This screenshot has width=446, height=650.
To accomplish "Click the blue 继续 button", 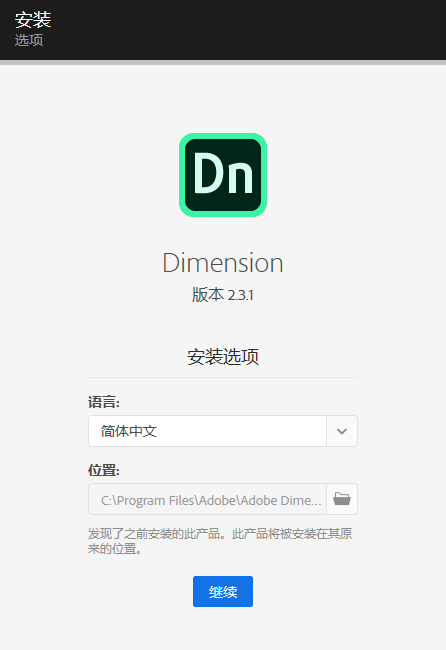I will pyautogui.click(x=223, y=592).
